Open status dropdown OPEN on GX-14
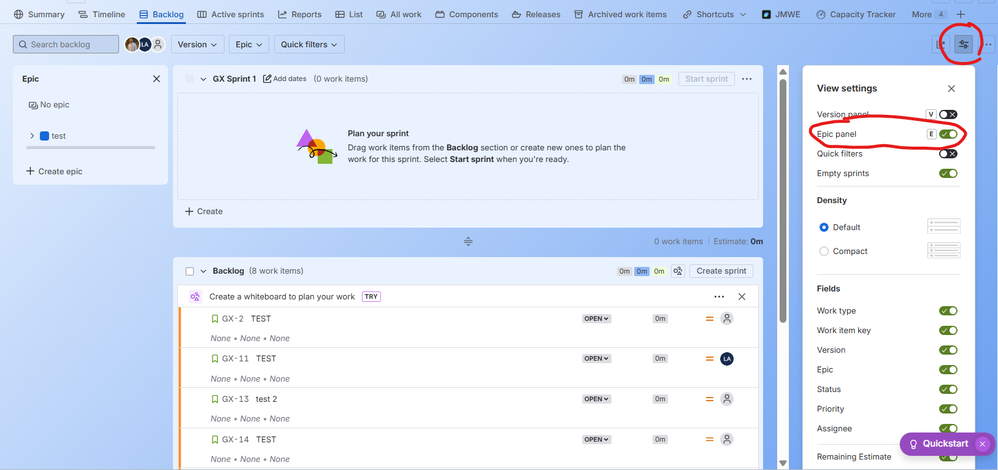 [x=596, y=439]
